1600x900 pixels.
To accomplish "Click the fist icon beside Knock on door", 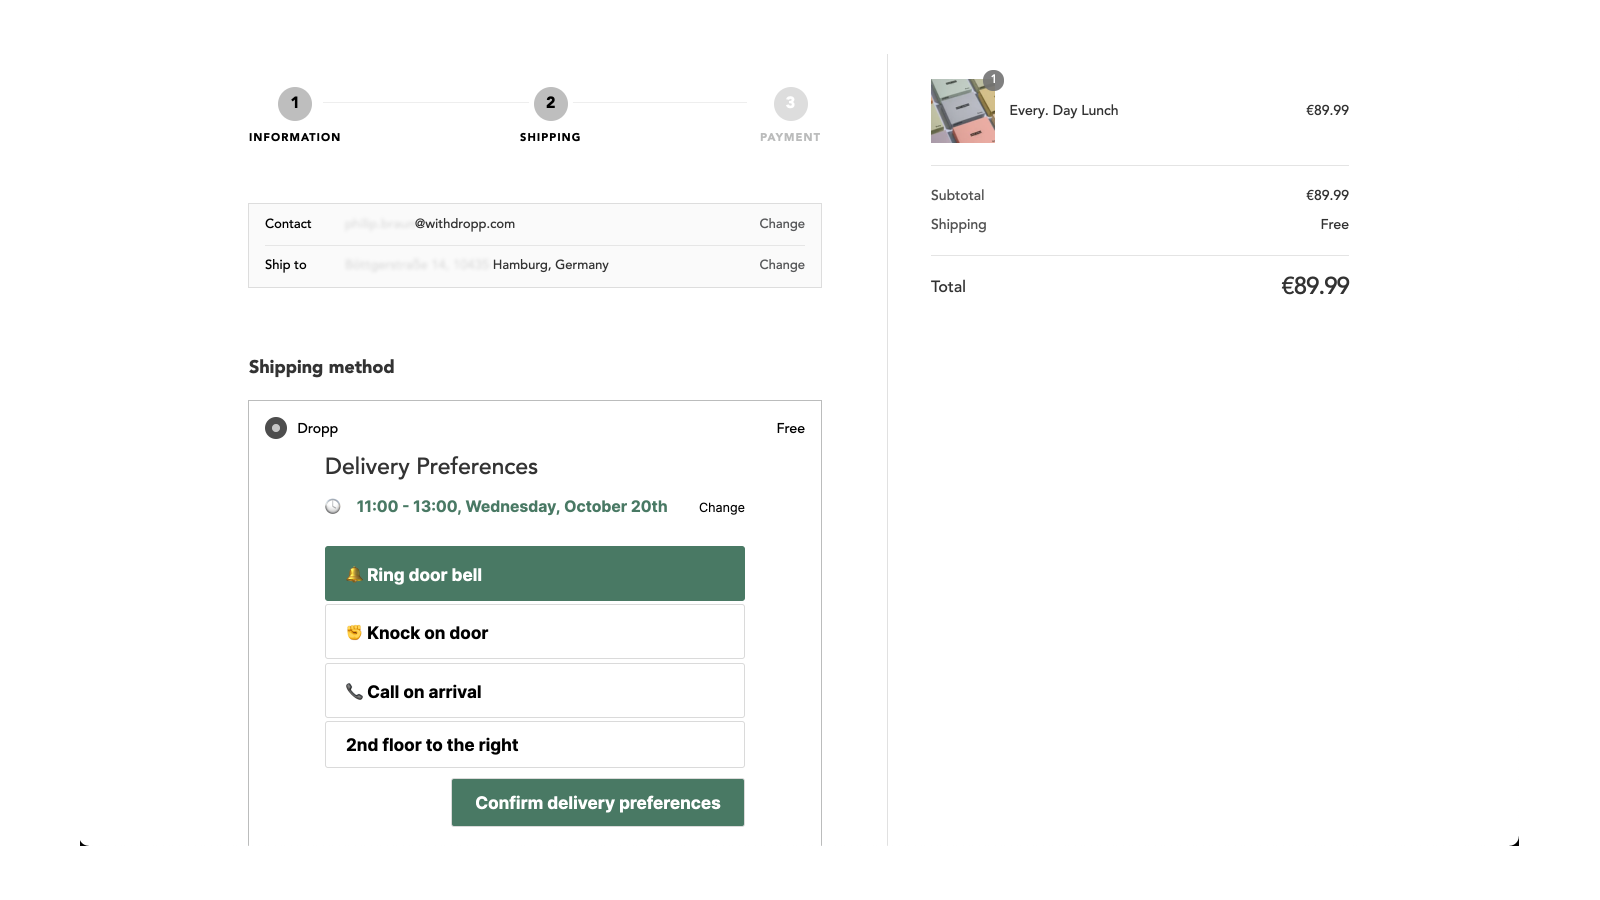I will pyautogui.click(x=354, y=632).
